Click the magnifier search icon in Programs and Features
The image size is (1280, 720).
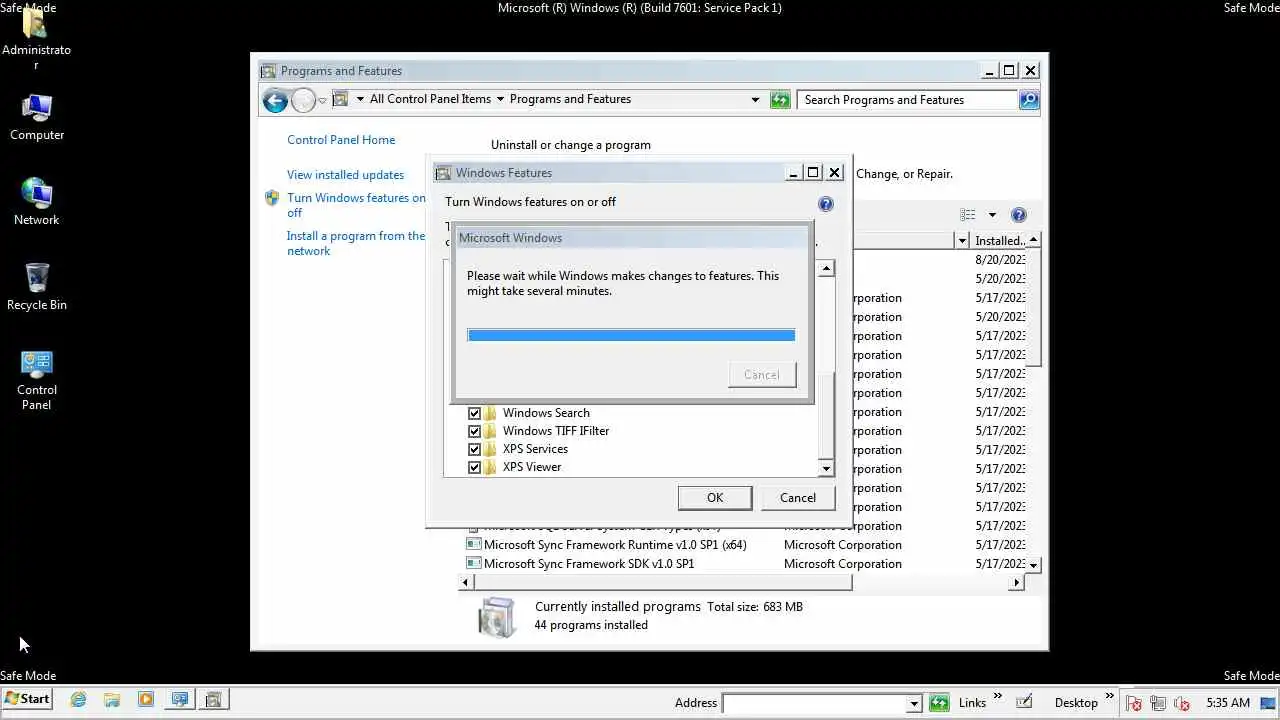click(1029, 99)
